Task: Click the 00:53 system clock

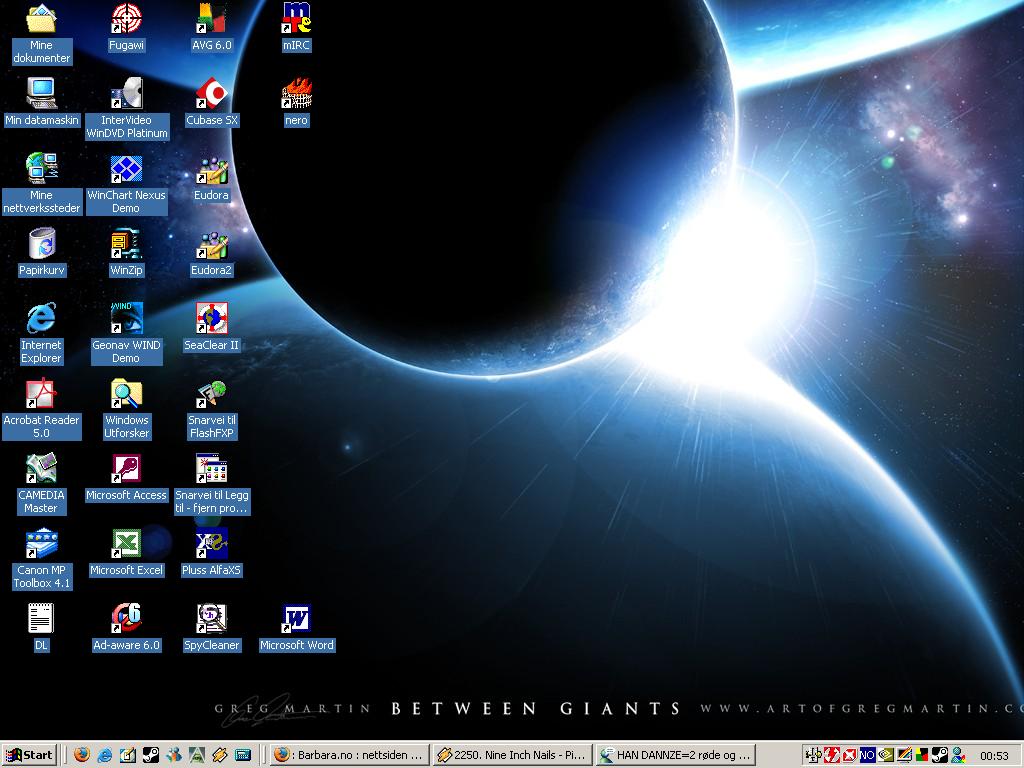Action: click(x=994, y=756)
